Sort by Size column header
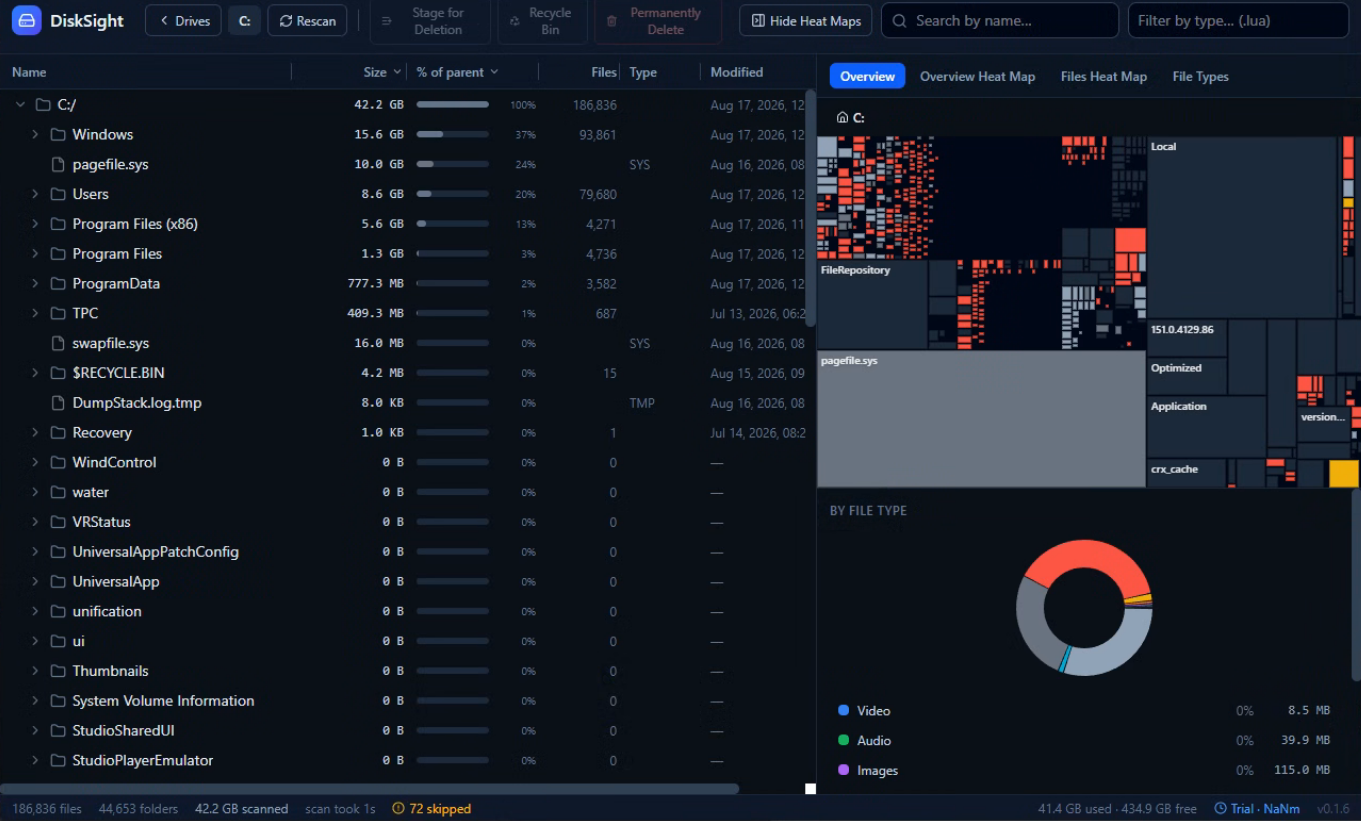This screenshot has width=1361, height=821. [x=382, y=72]
